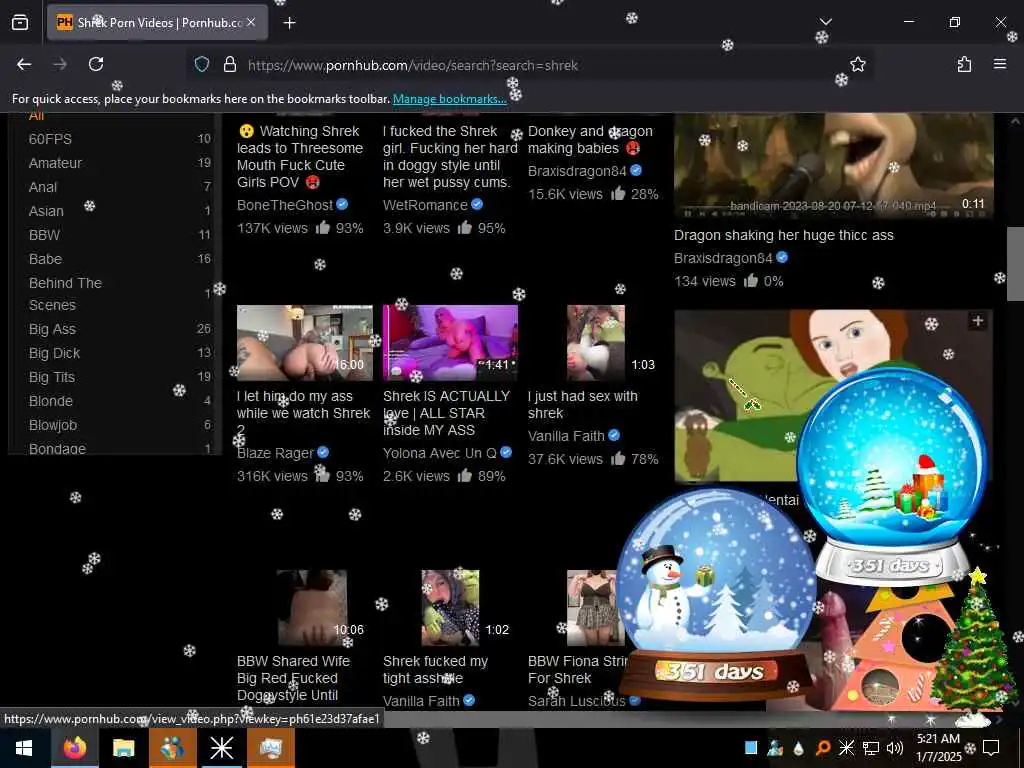1024x768 pixels.
Task: Go back one page
Action: click(24, 64)
